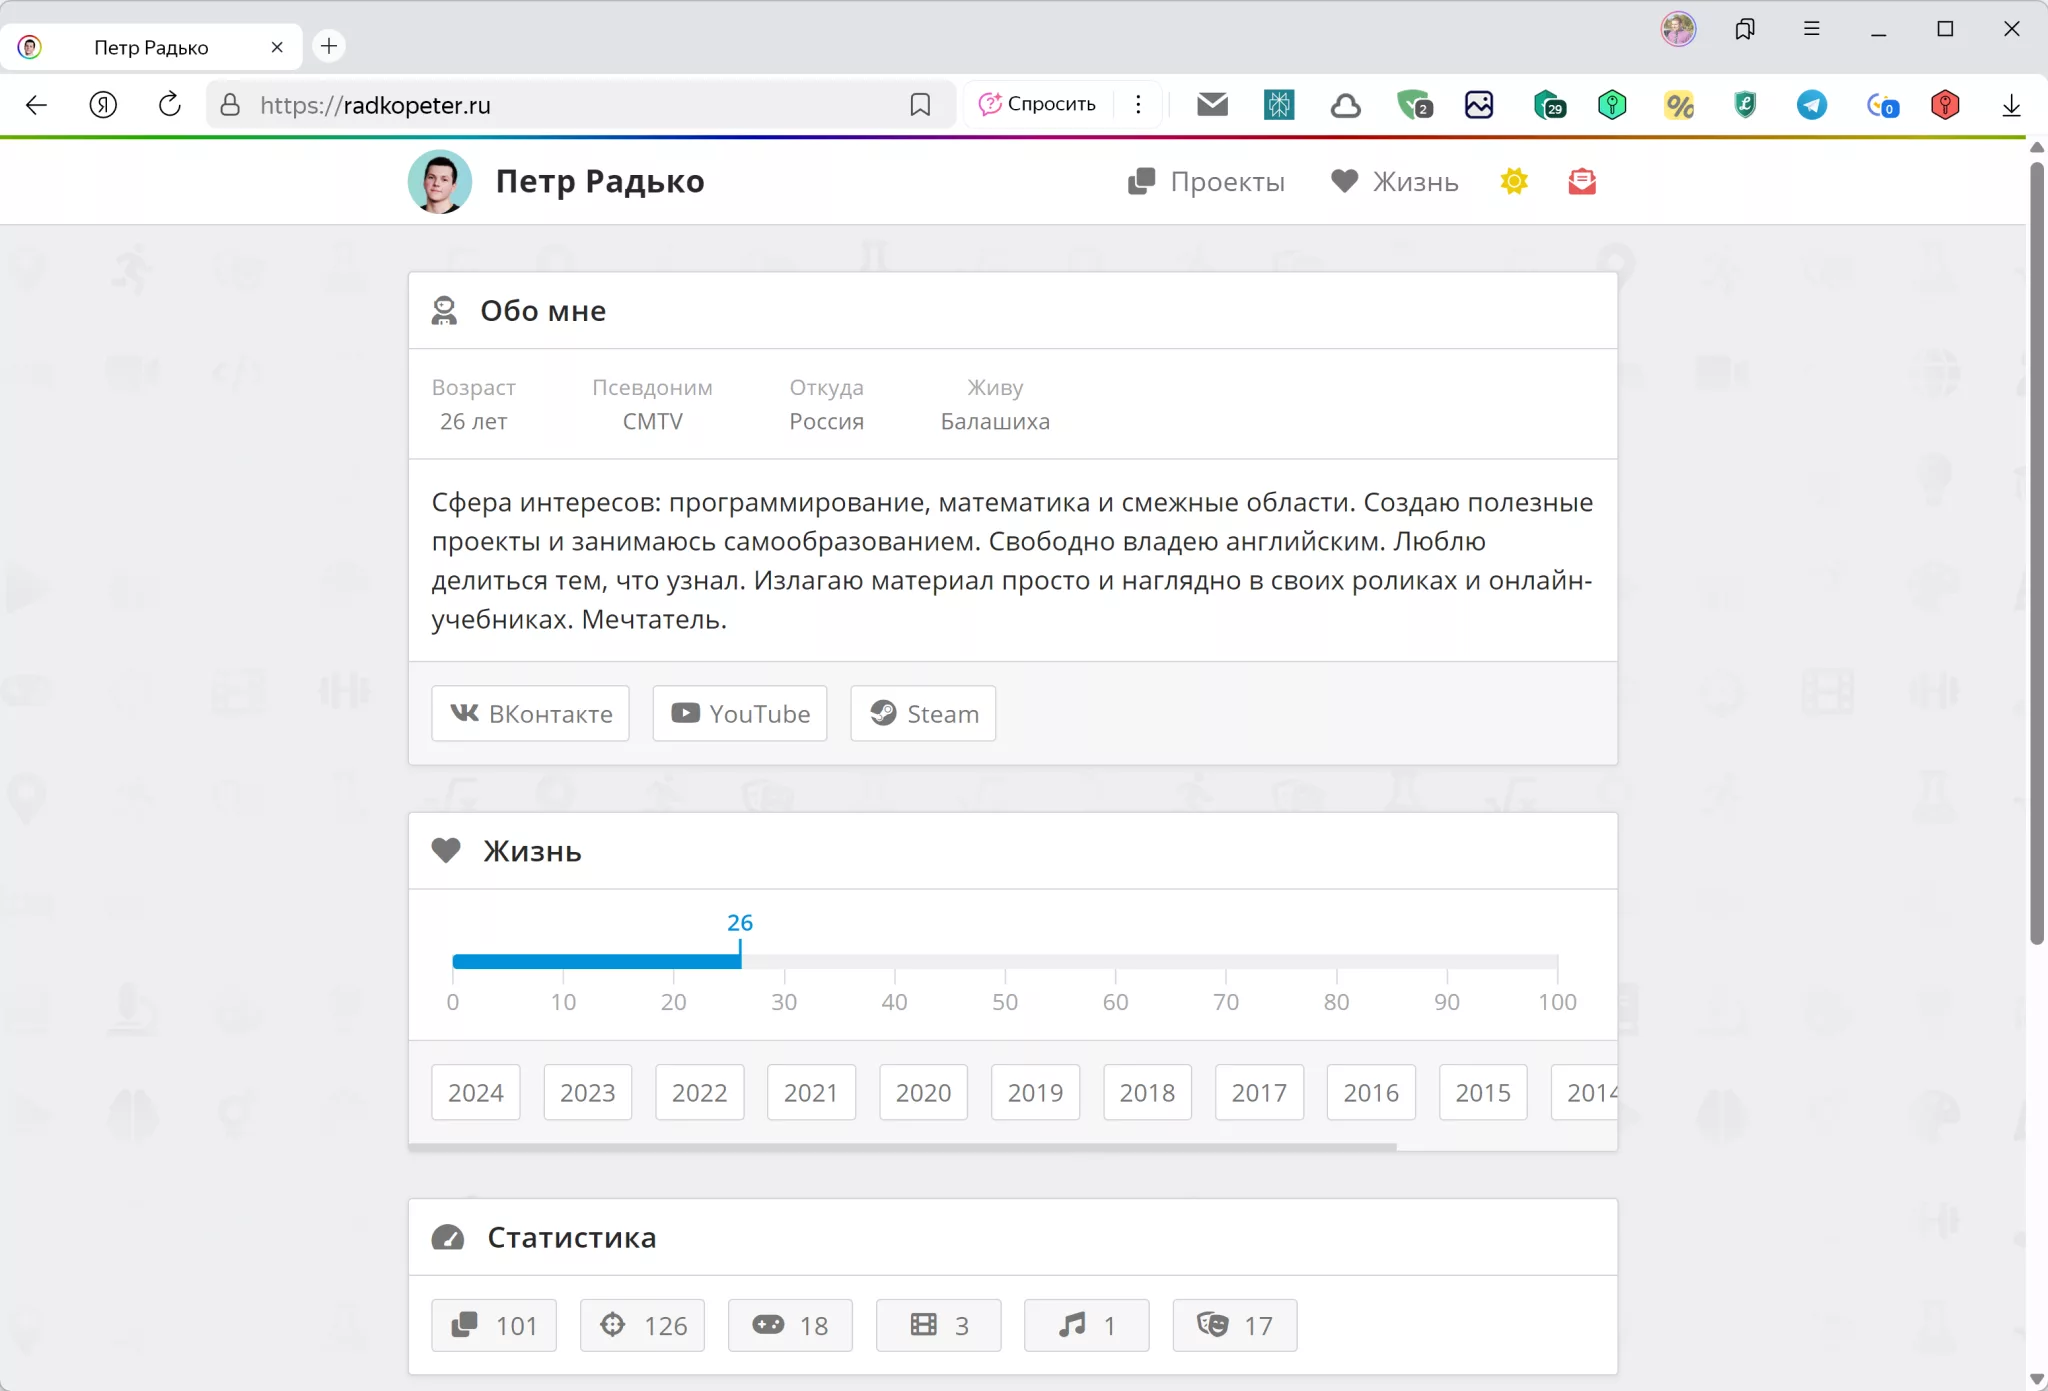Open the downloads arrow icon
Image resolution: width=2048 pixels, height=1391 pixels.
click(2012, 104)
